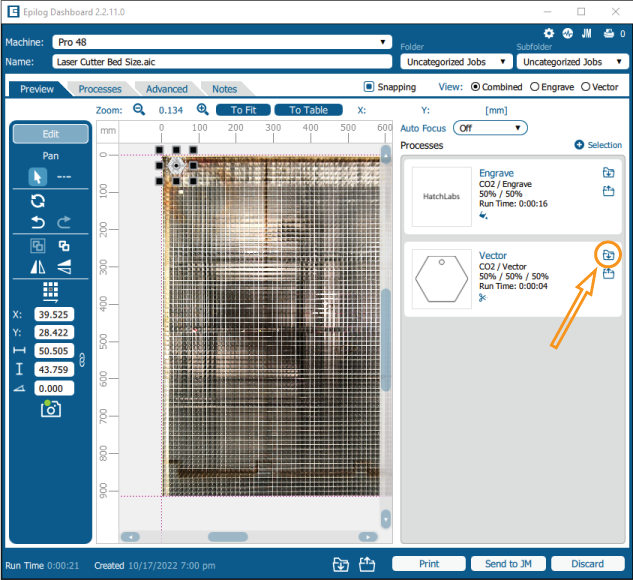The width and height of the screenshot is (633, 580).
Task: Expand the Auto Focus dropdown
Action: tap(489, 128)
